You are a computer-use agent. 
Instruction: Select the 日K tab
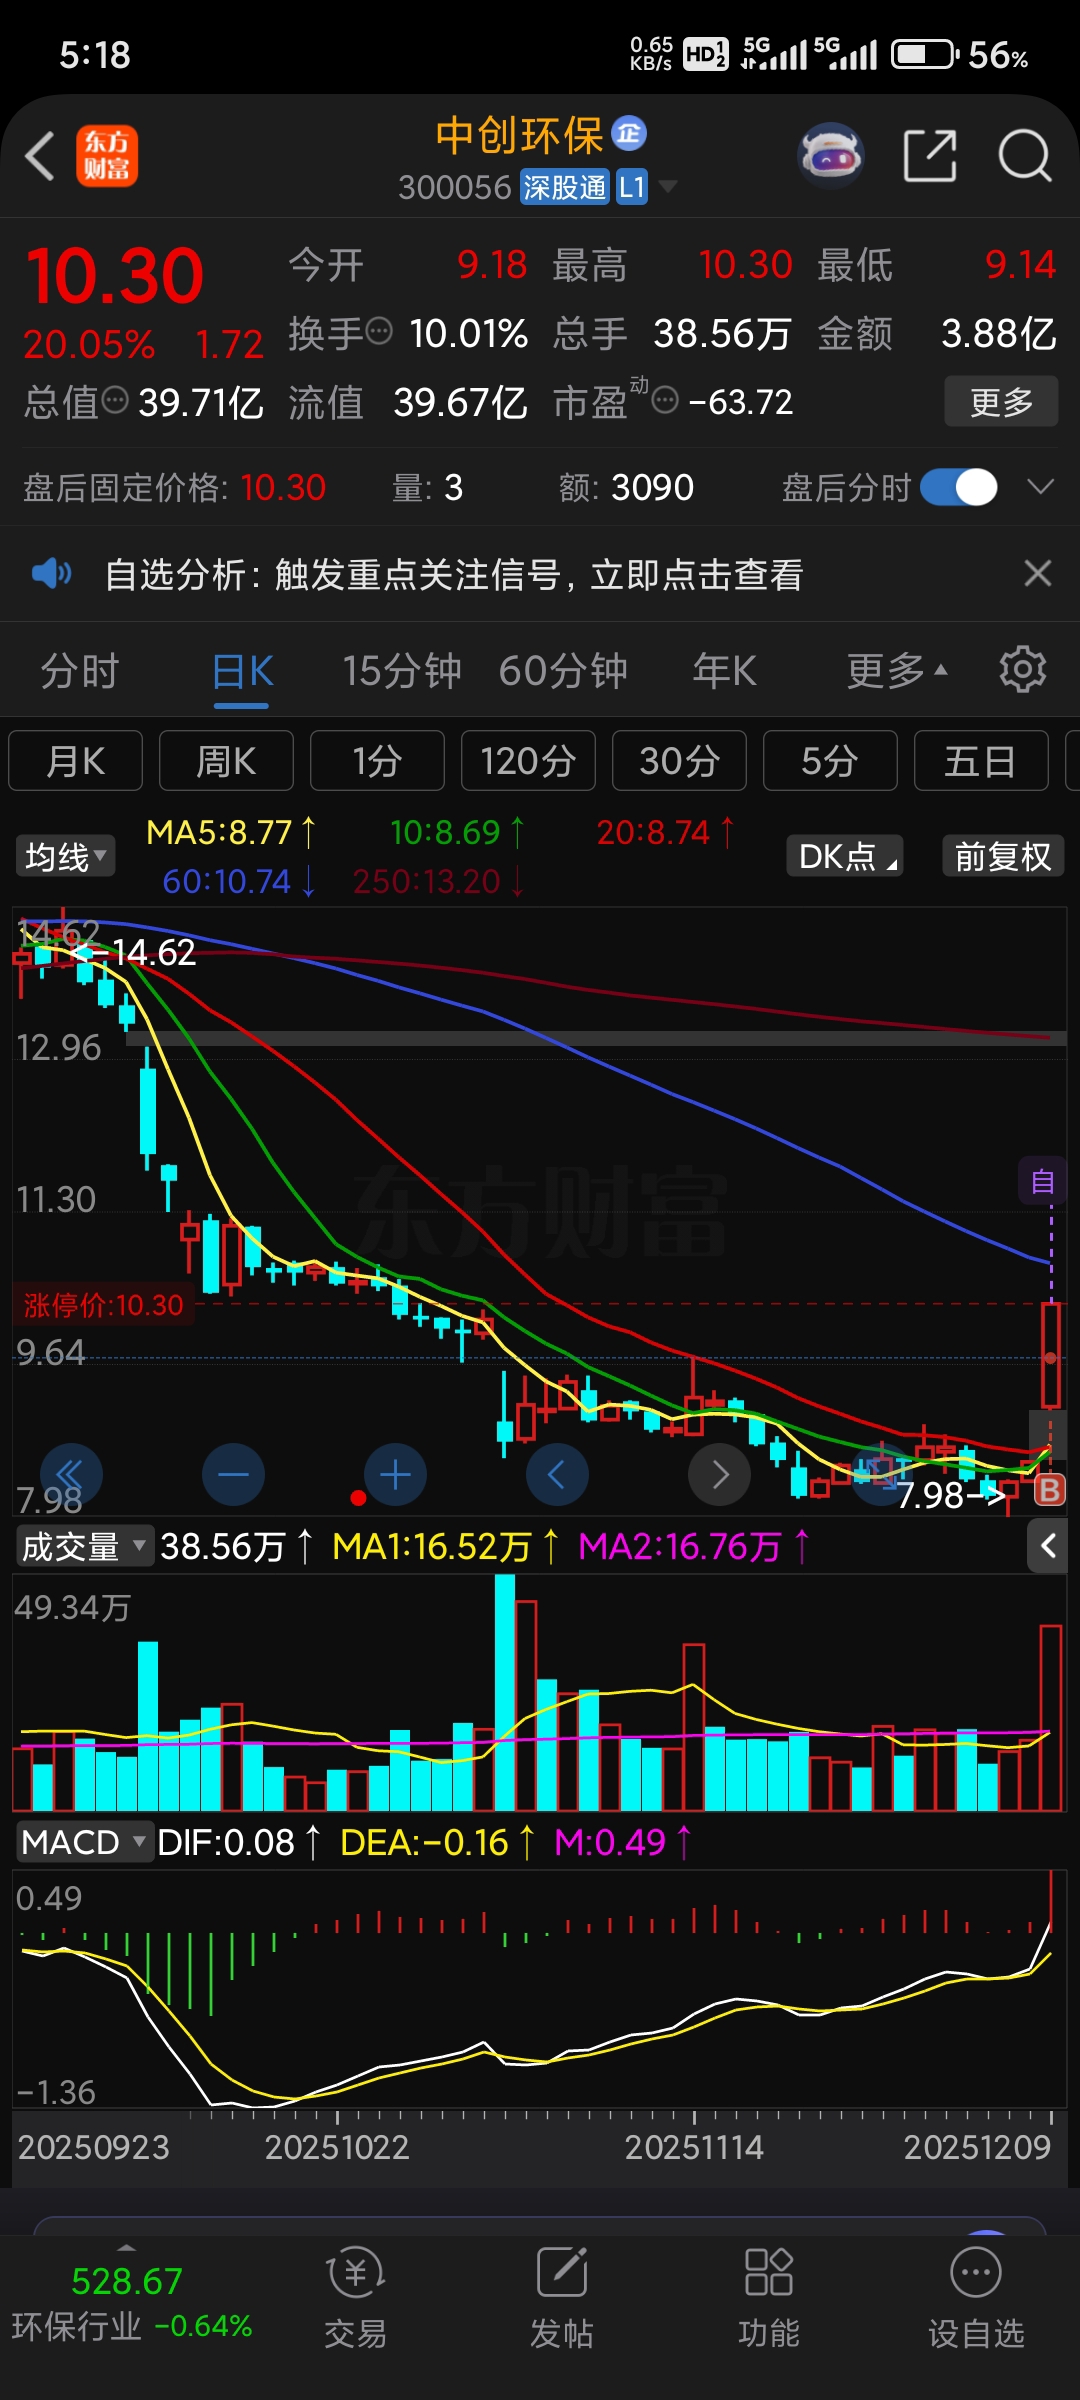pos(242,670)
